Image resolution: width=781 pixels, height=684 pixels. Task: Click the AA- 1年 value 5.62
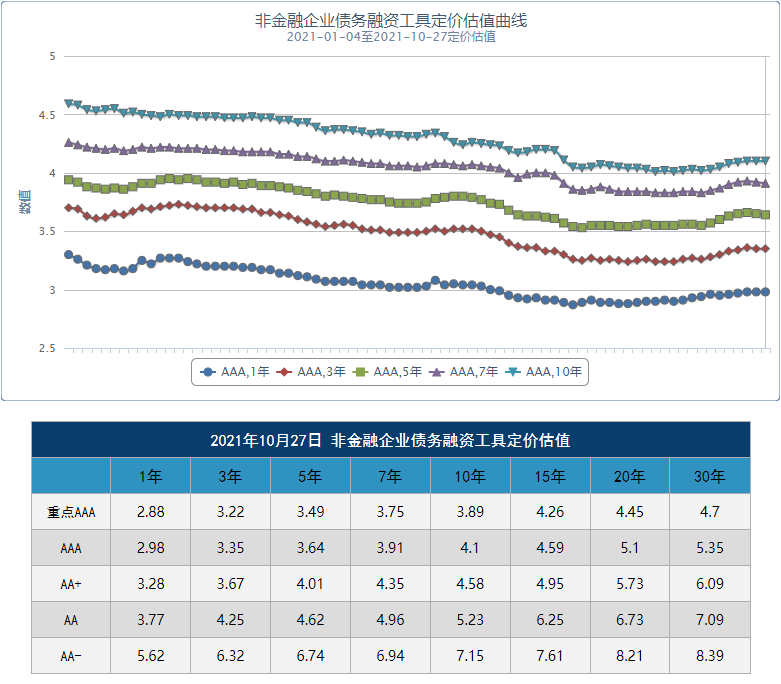click(x=150, y=655)
